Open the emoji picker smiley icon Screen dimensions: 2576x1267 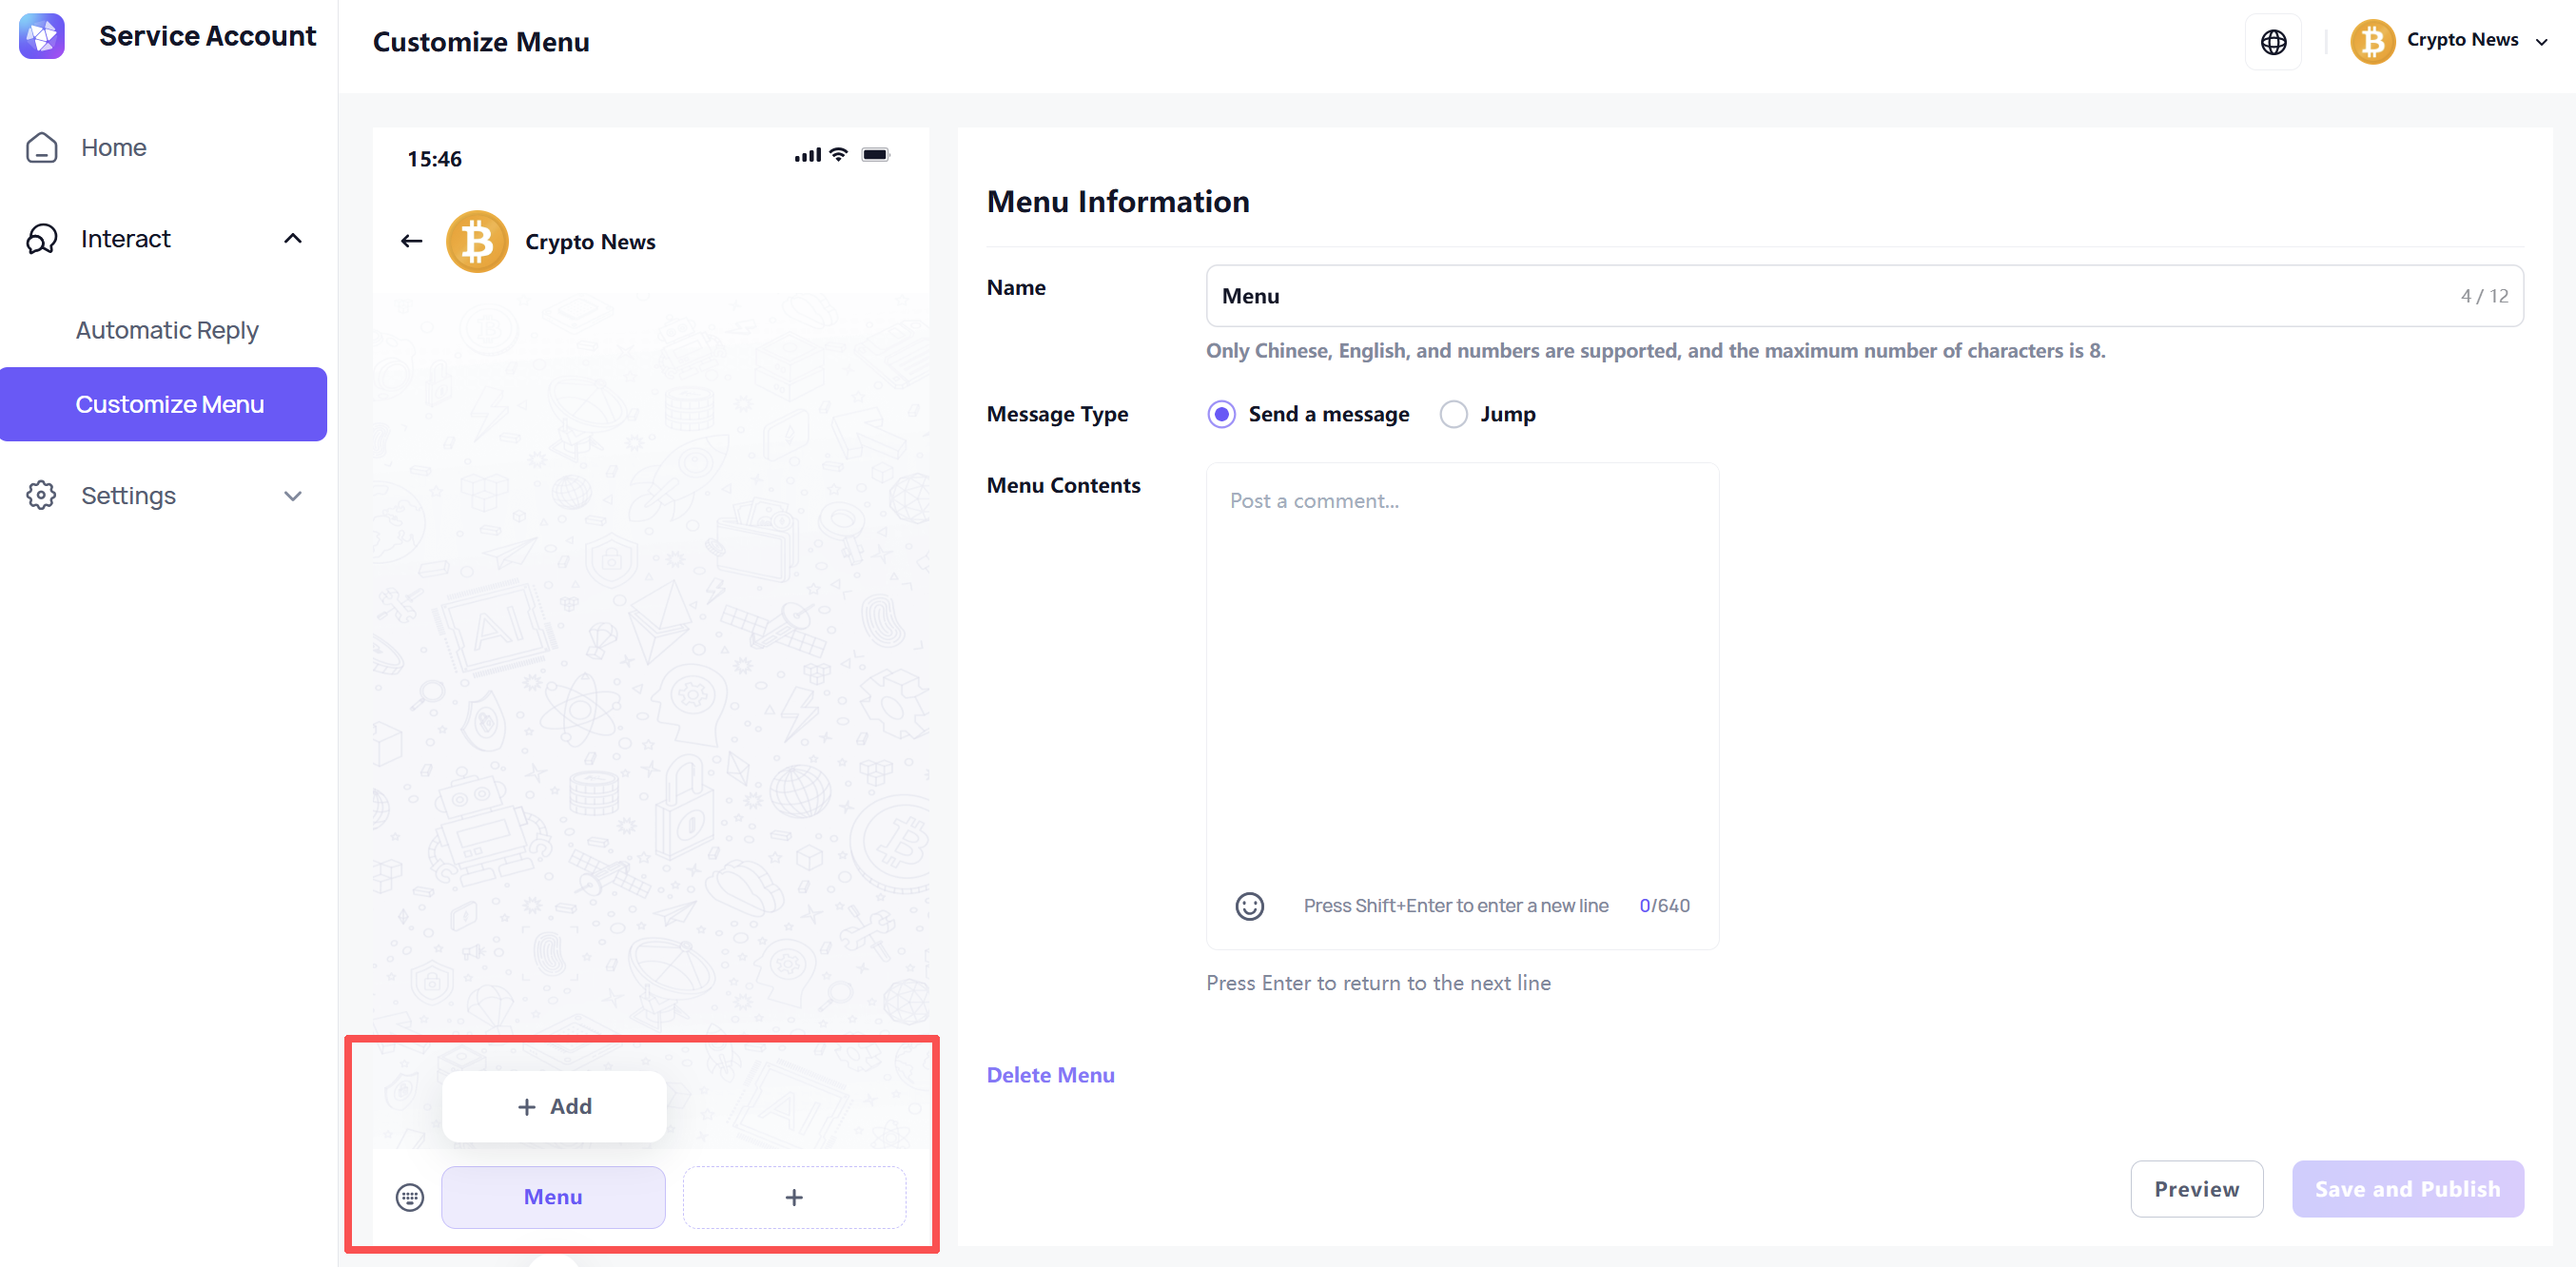tap(1249, 906)
